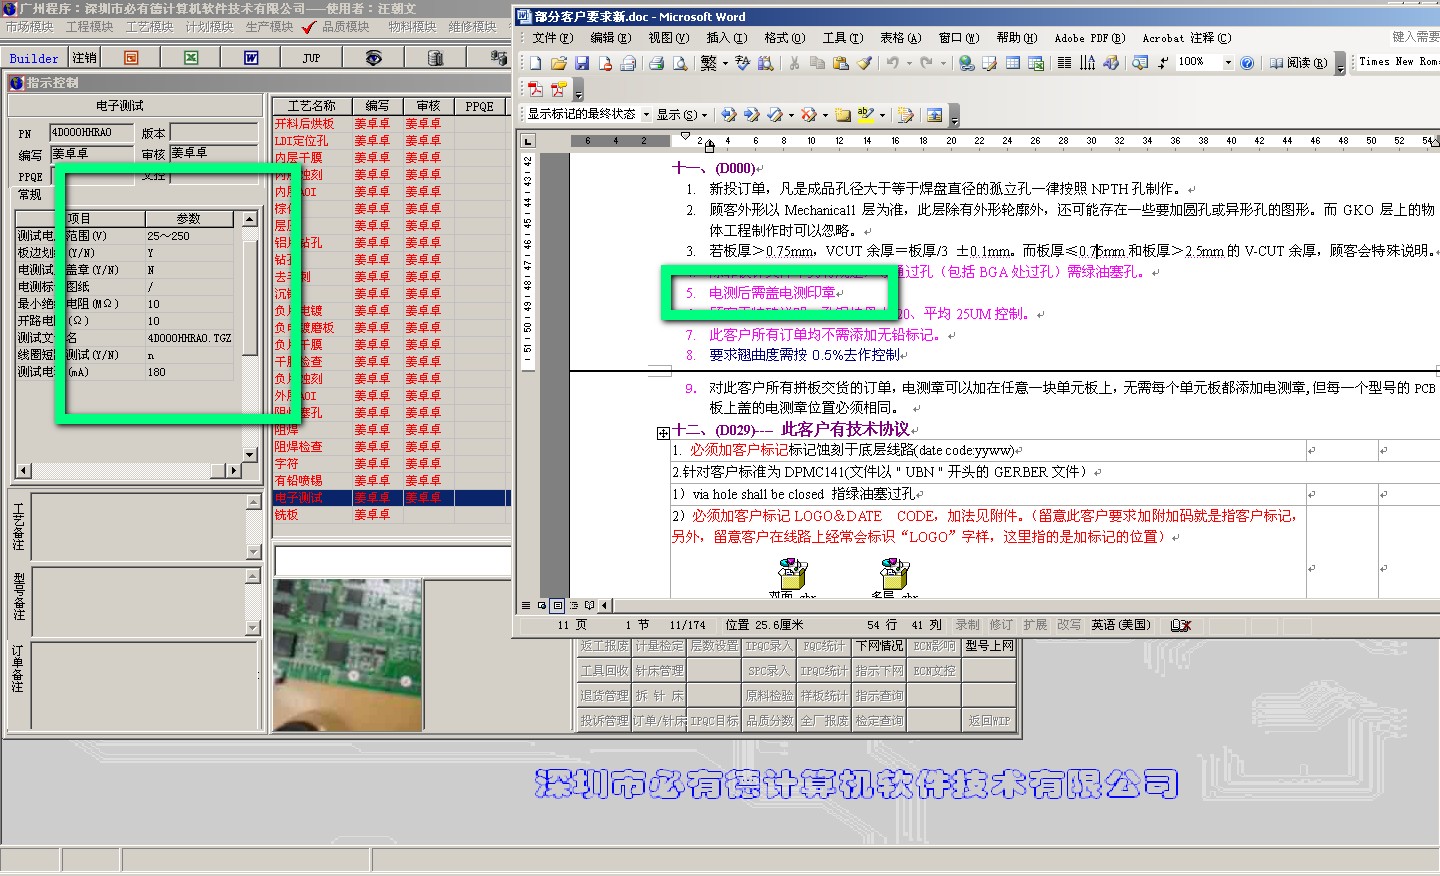Open the 插入(I) menu in Word
Viewport: 1440px width, 876px height.
click(x=726, y=38)
